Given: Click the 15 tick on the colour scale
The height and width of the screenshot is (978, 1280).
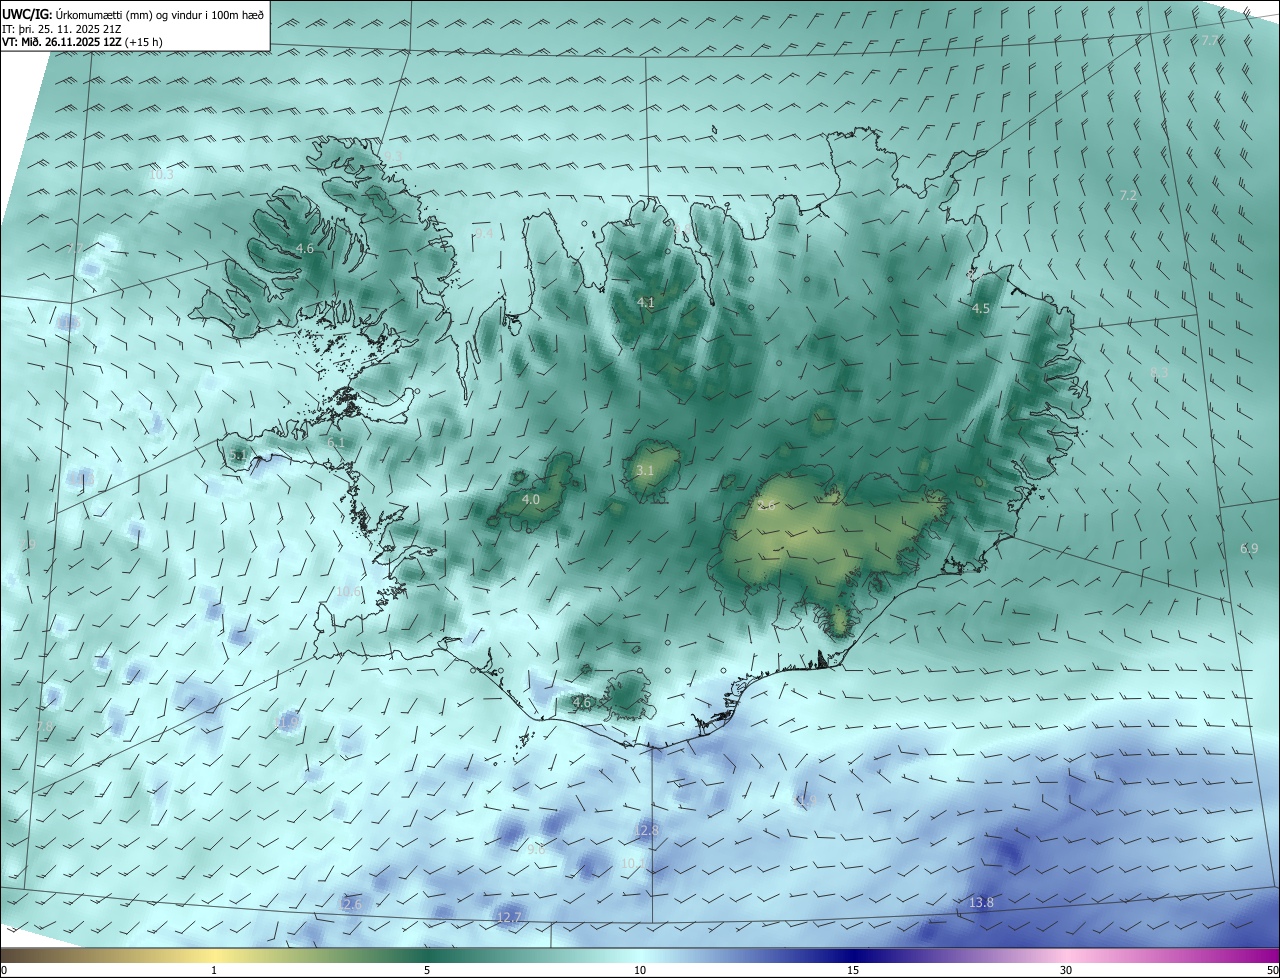Looking at the screenshot, I should pyautogui.click(x=853, y=970).
